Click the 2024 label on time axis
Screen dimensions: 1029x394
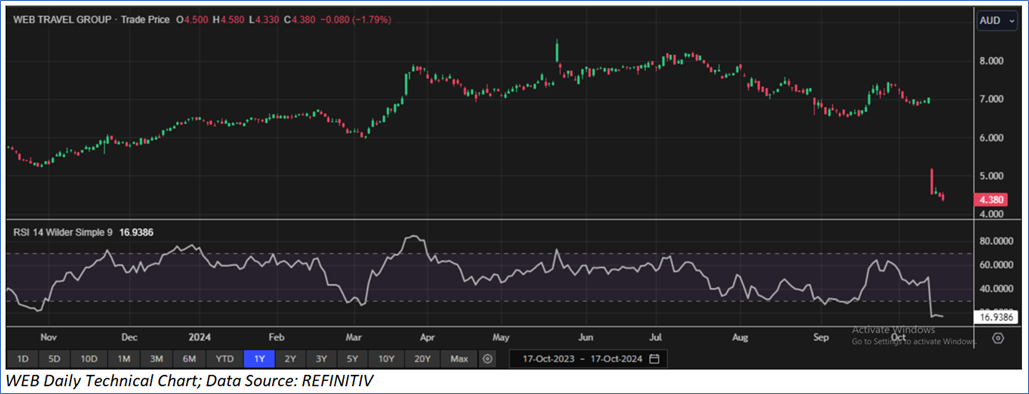click(199, 338)
